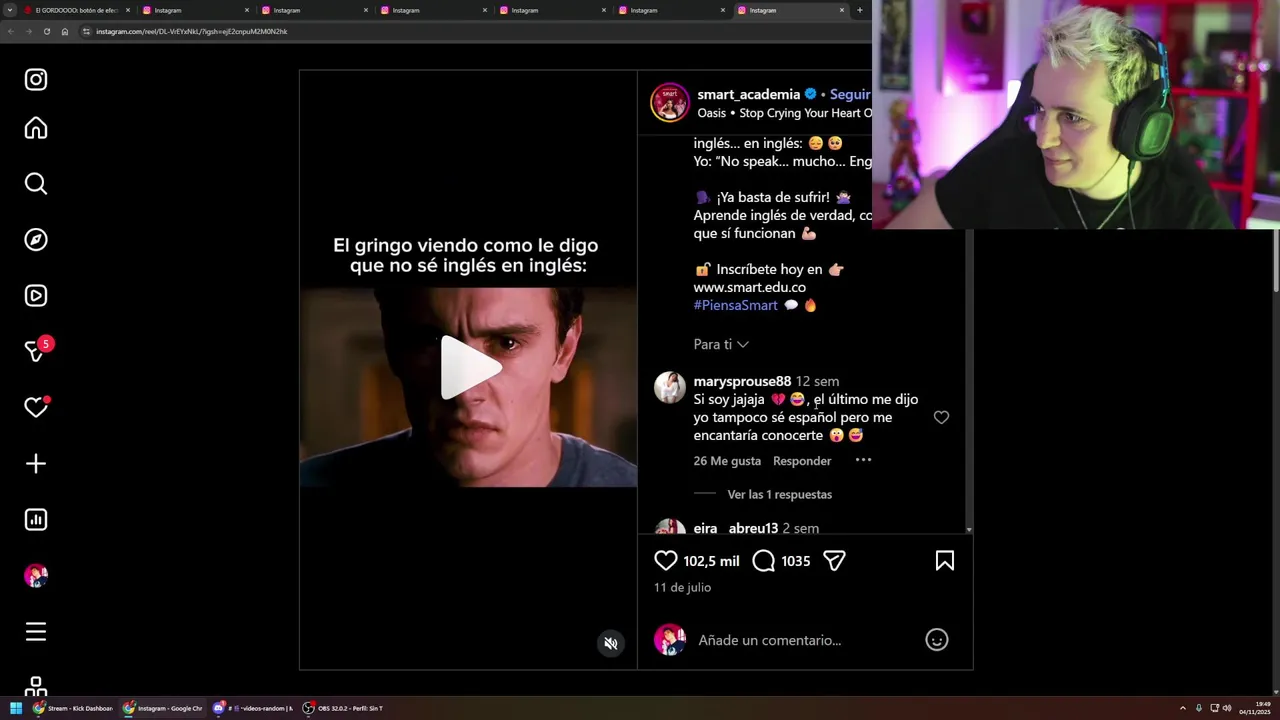Image resolution: width=1280 pixels, height=720 pixels.
Task: Switch to Stream - Kick Dashboard taskbar window
Action: pyautogui.click(x=73, y=708)
